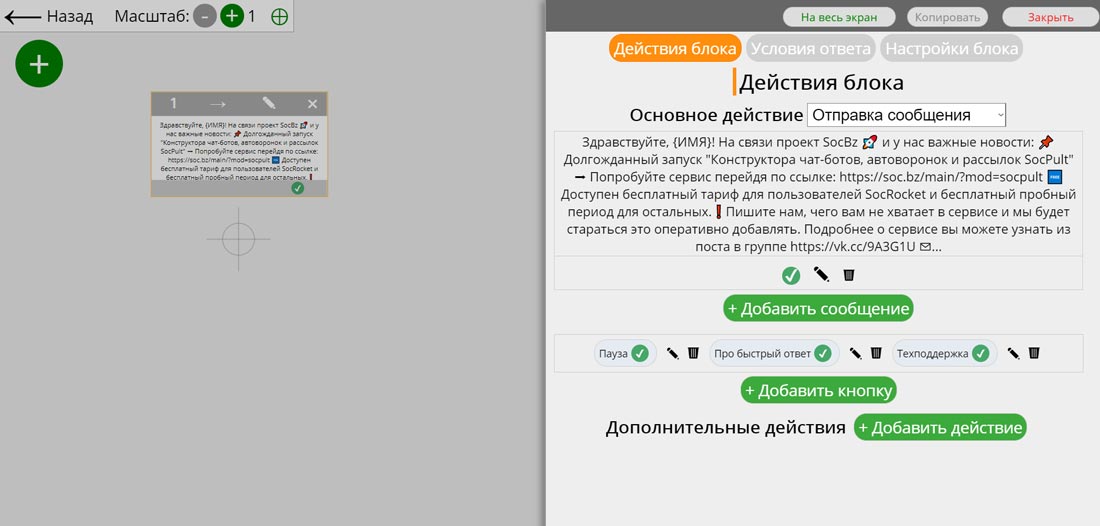Toggle the Пауза button checkmark
1100x526 pixels.
pyautogui.click(x=639, y=353)
